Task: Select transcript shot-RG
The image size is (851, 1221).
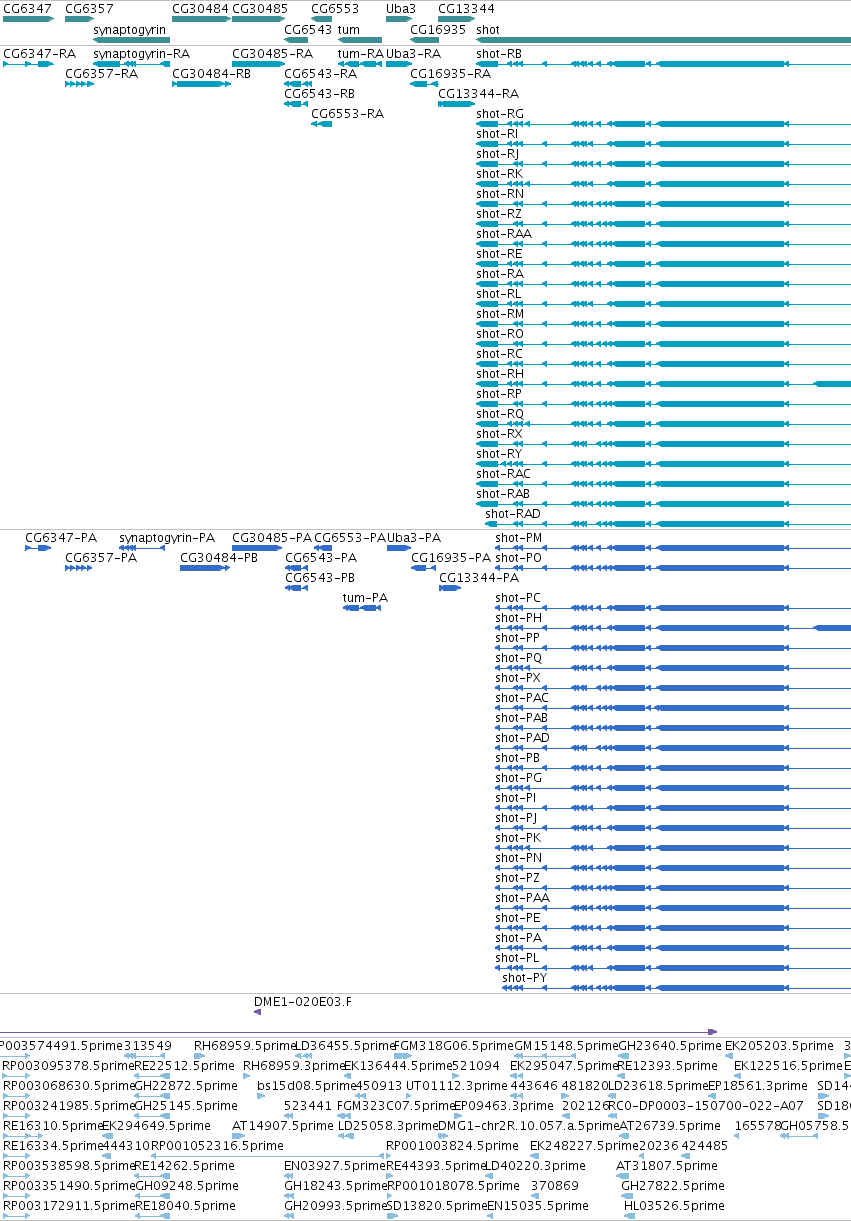Action: [500, 113]
